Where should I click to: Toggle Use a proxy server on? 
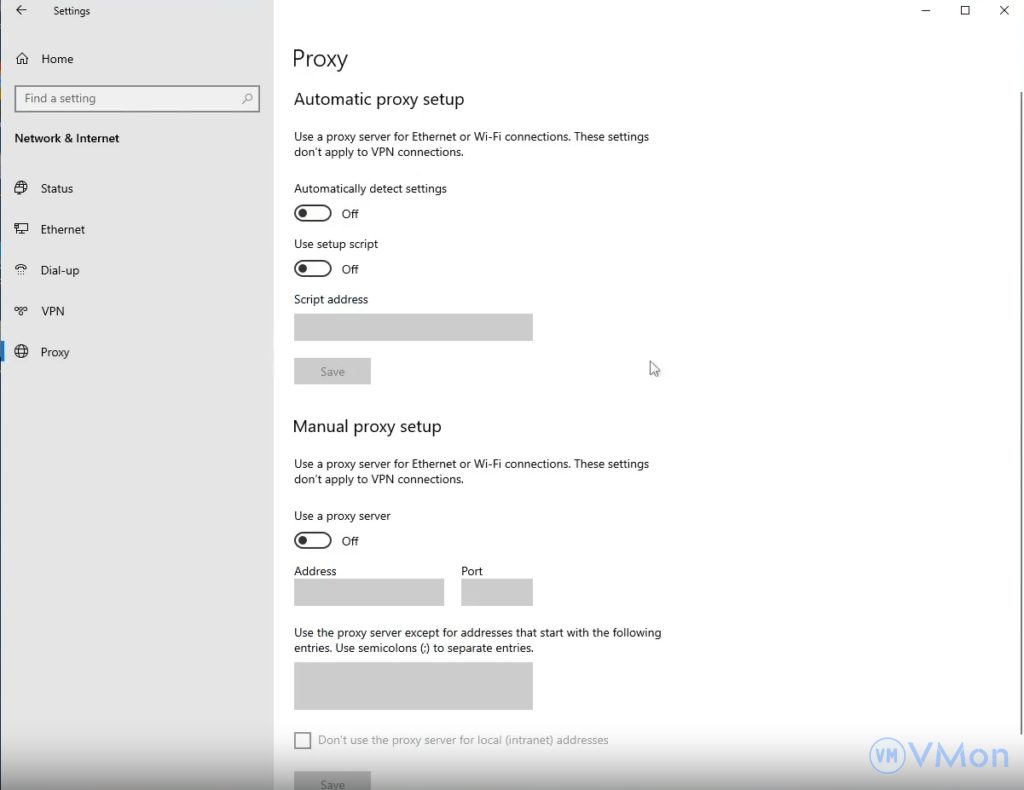(313, 541)
